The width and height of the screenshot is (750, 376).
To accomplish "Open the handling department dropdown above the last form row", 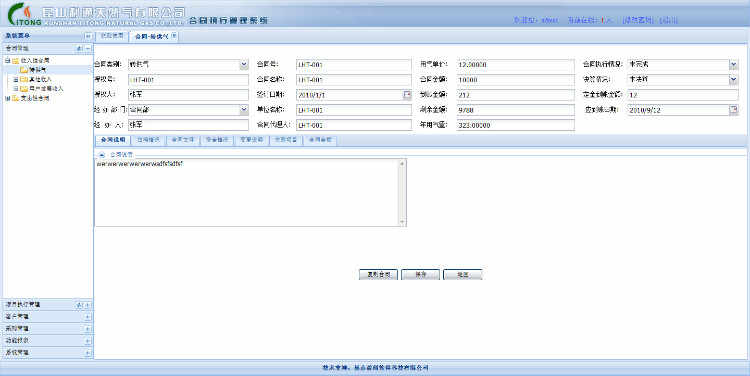I will pos(244,110).
